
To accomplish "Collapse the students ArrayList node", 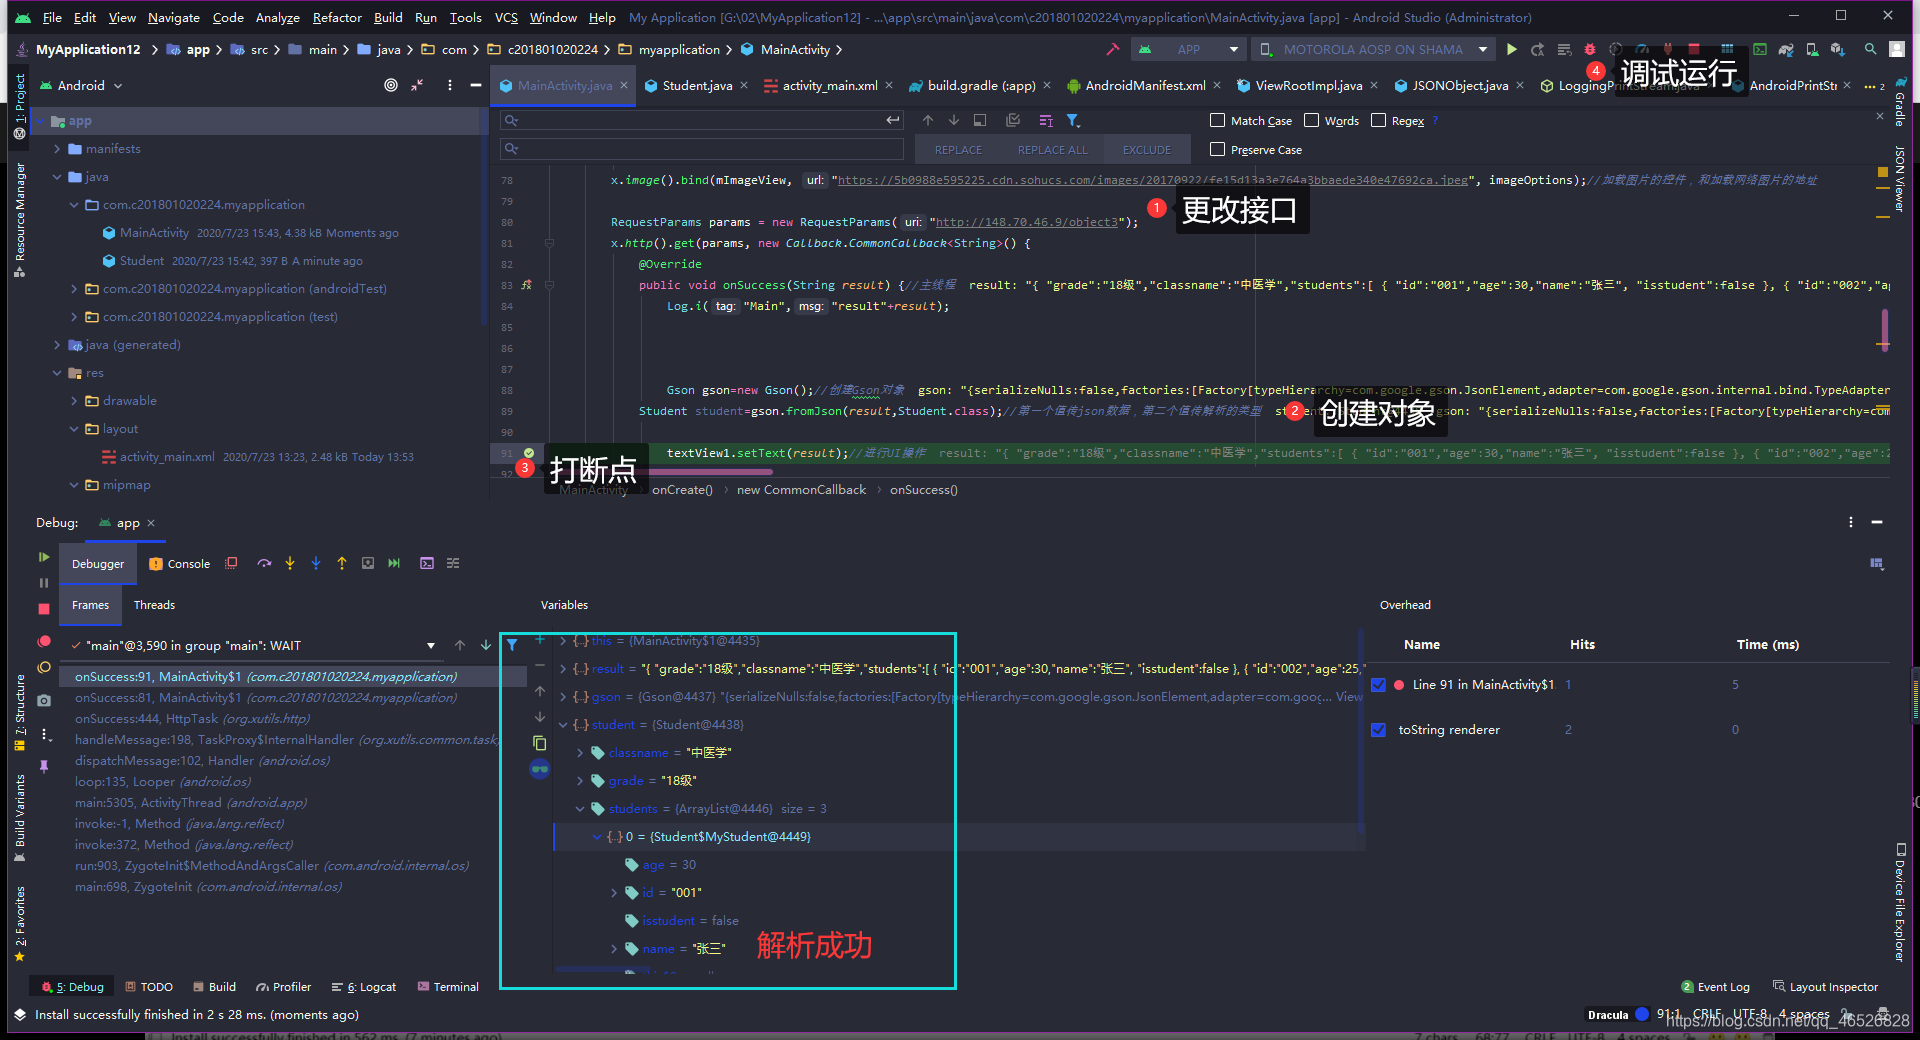I will click(x=580, y=809).
